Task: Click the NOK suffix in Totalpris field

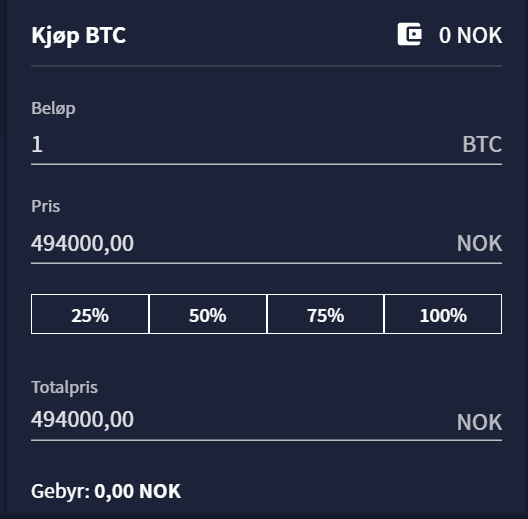Action: tap(479, 422)
